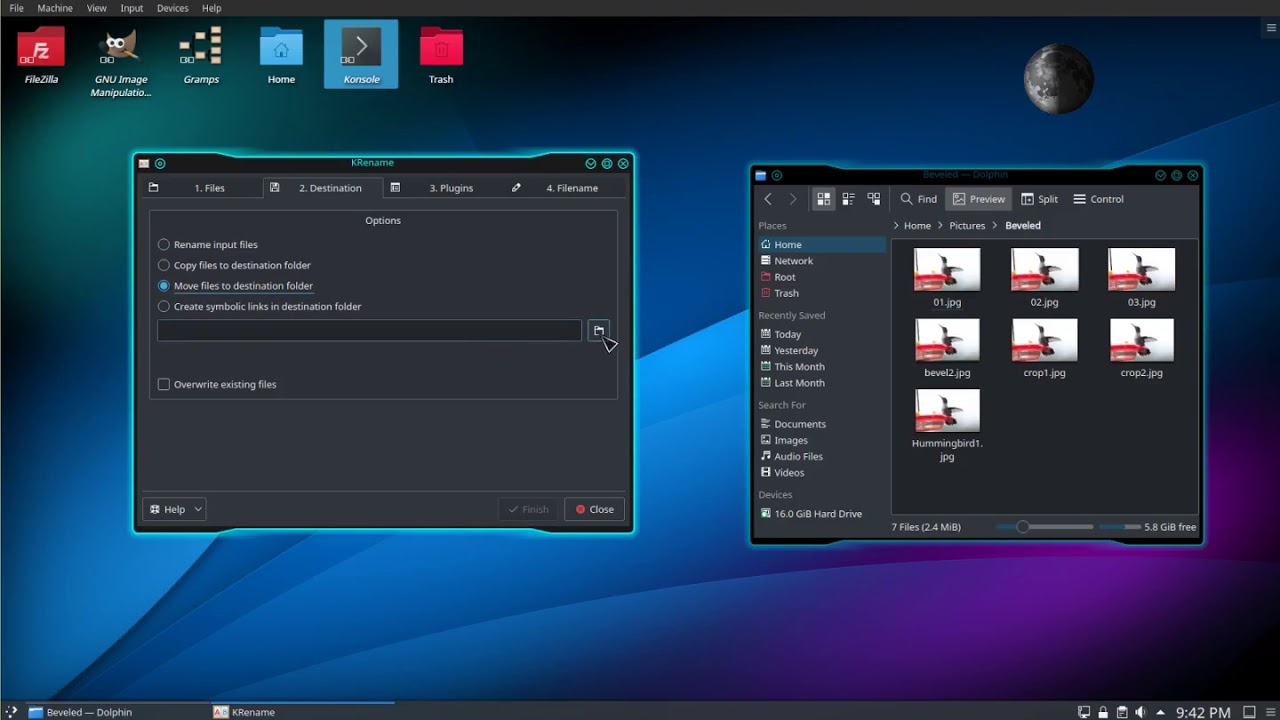Switch Dolphin to compact view mode
1280x720 pixels.
pos(848,199)
